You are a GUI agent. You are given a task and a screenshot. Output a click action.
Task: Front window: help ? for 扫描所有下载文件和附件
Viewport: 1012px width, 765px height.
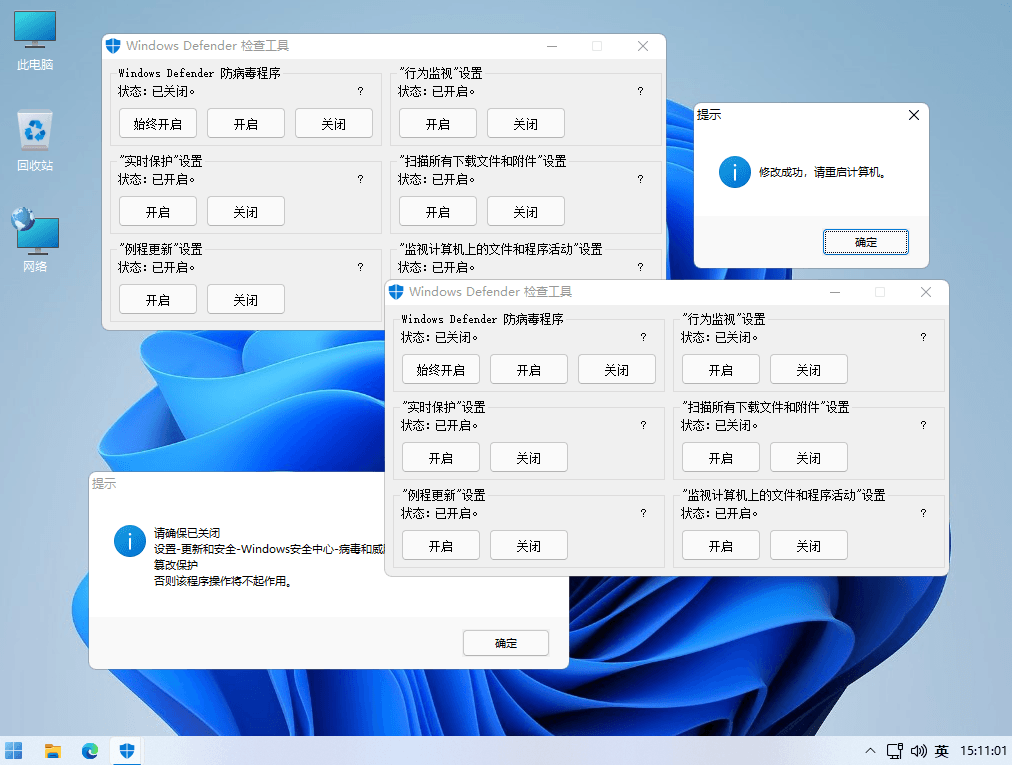coord(924,425)
